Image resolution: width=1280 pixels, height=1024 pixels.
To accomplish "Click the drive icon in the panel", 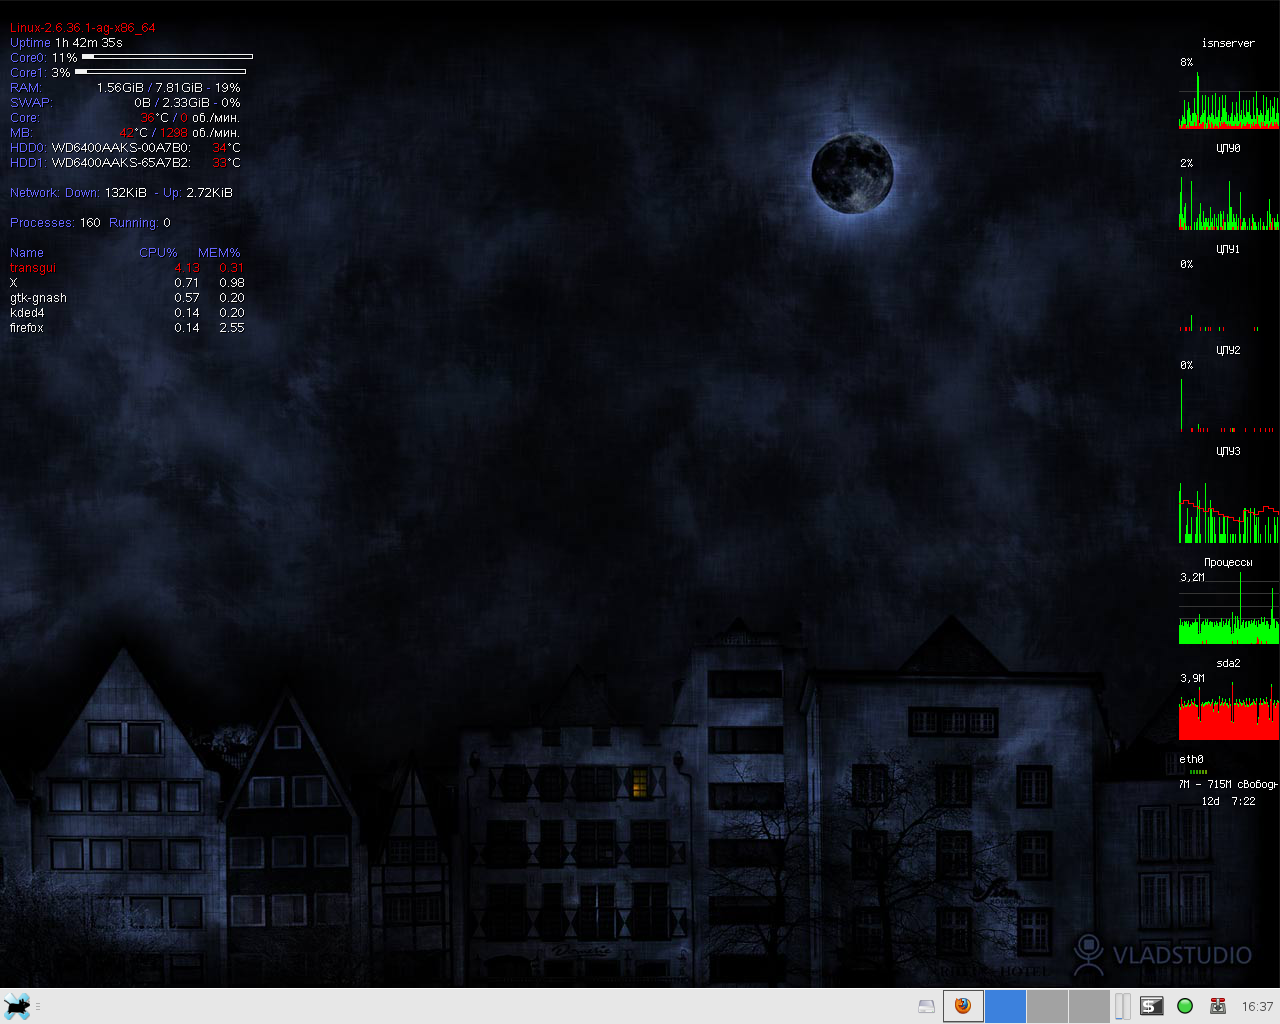I will point(926,1006).
